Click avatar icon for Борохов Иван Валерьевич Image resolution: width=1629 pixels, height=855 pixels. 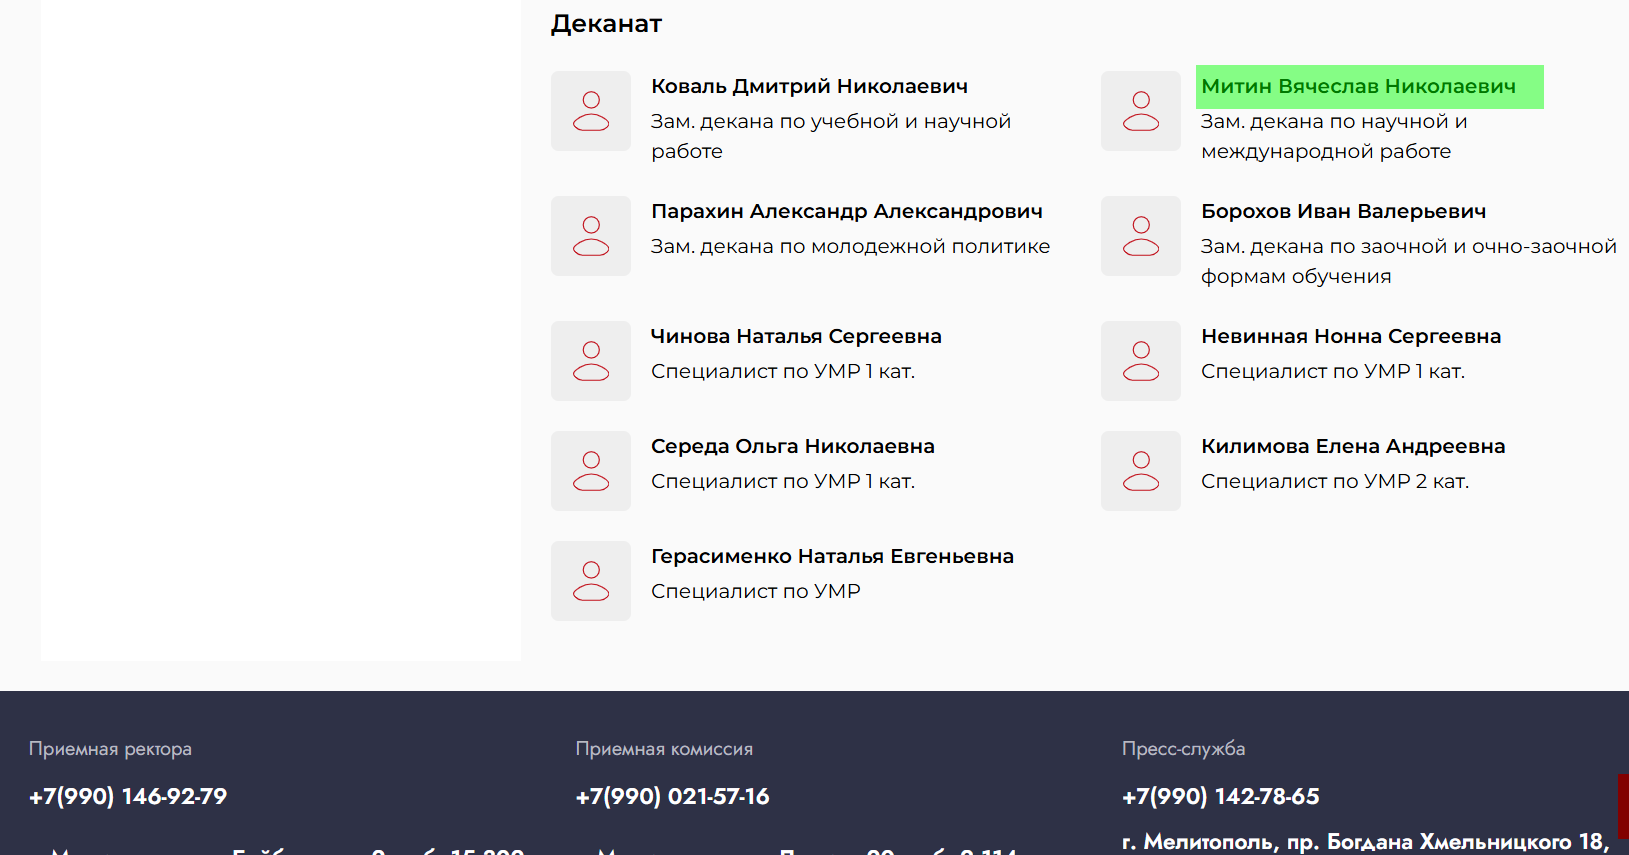point(1141,236)
